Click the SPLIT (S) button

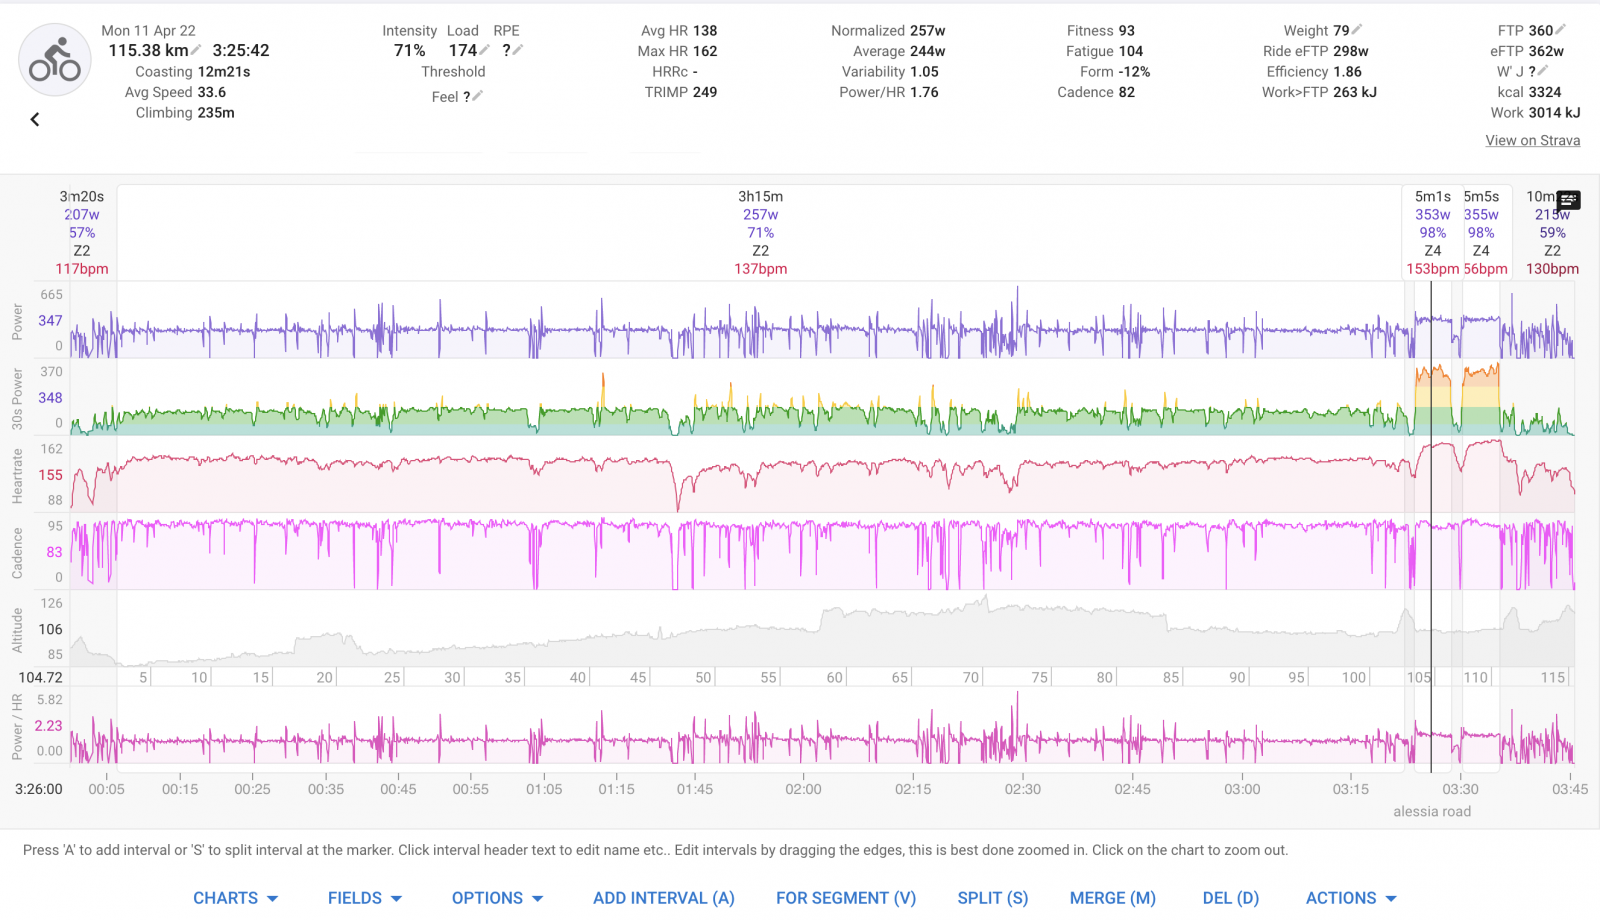click(x=992, y=898)
